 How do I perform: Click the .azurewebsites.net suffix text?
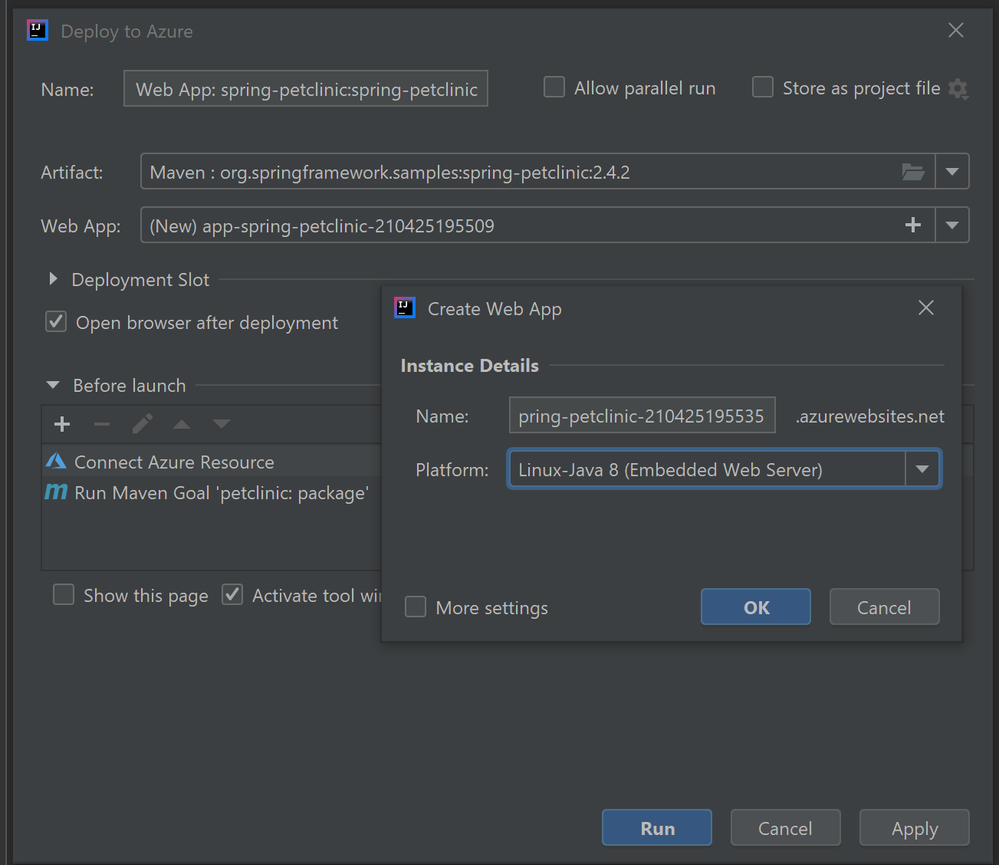(x=870, y=416)
